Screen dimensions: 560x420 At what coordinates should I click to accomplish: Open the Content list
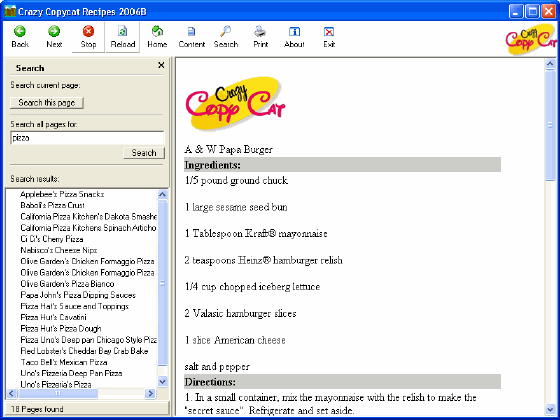[192, 37]
